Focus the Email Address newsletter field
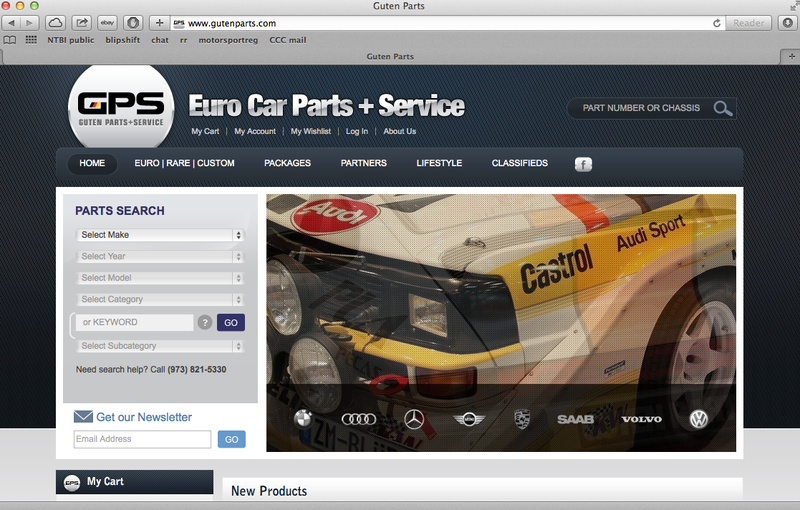 [x=142, y=439]
